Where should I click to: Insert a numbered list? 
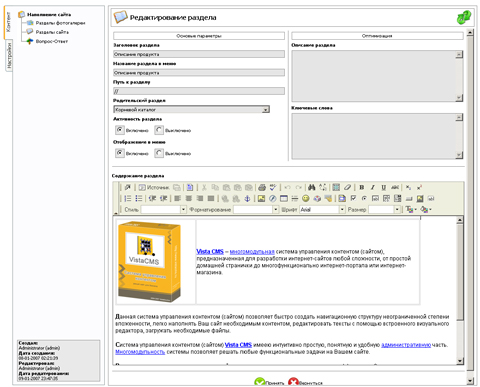pyautogui.click(x=127, y=199)
